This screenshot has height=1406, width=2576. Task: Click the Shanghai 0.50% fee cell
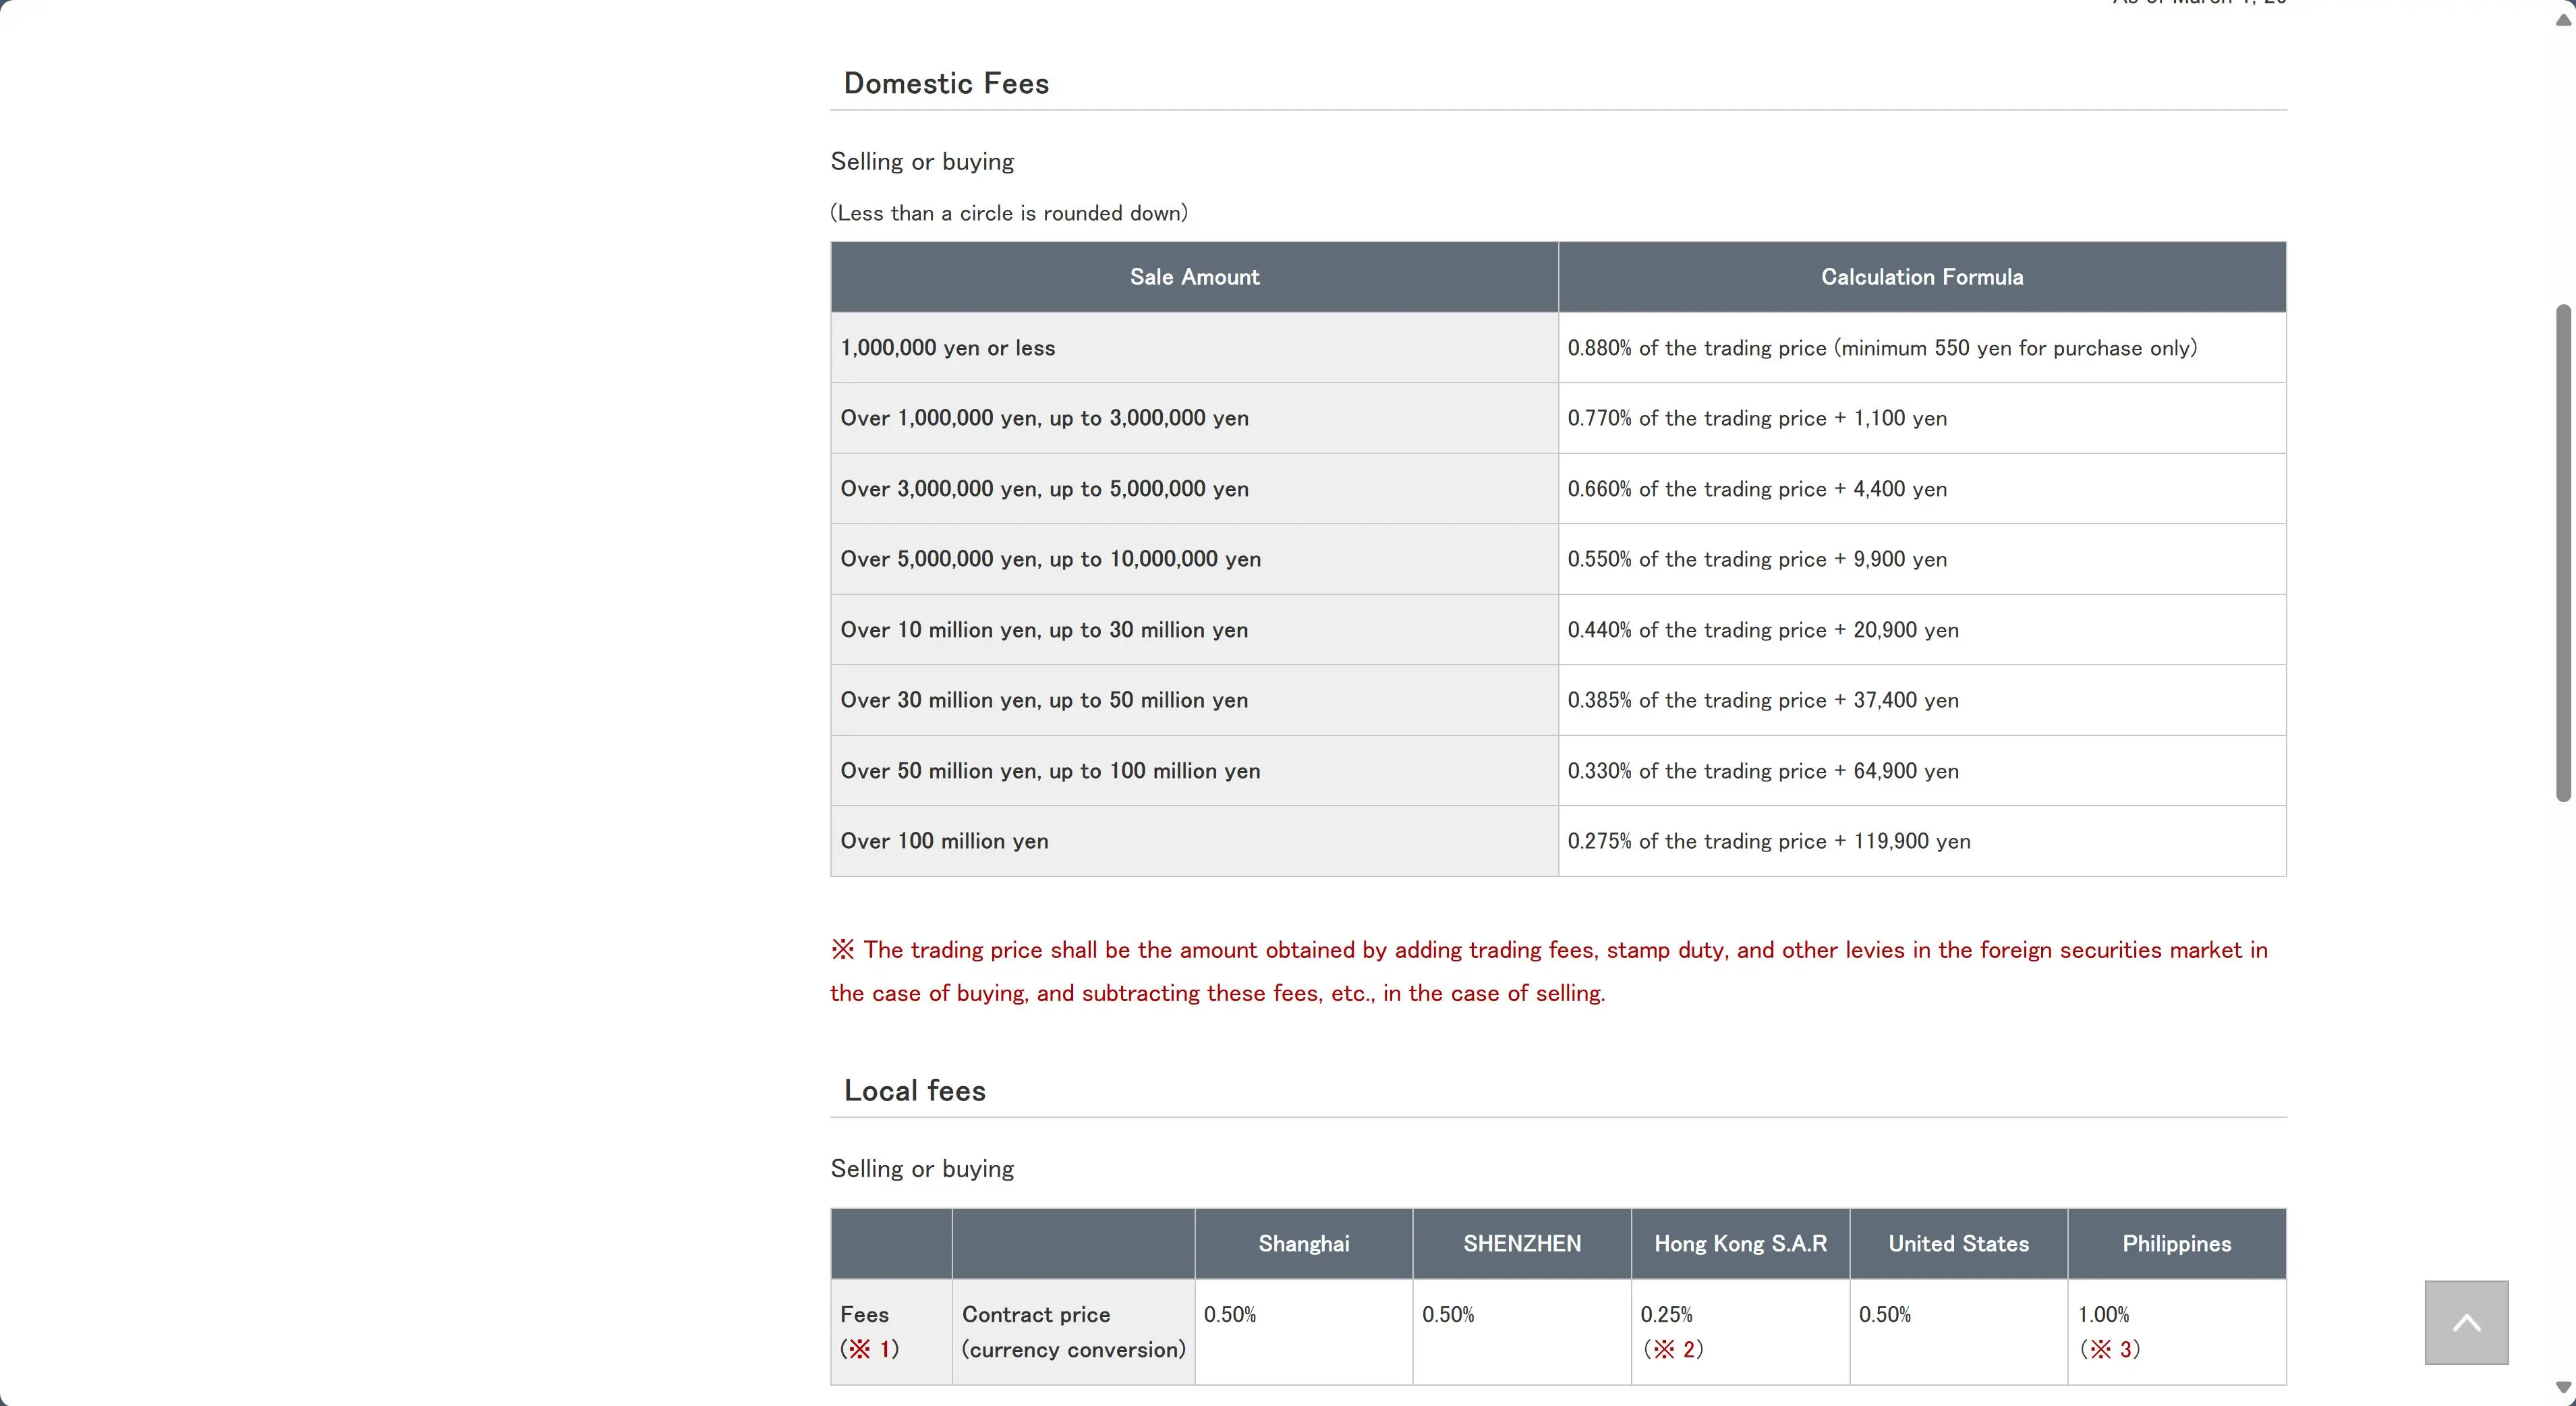point(1303,1332)
